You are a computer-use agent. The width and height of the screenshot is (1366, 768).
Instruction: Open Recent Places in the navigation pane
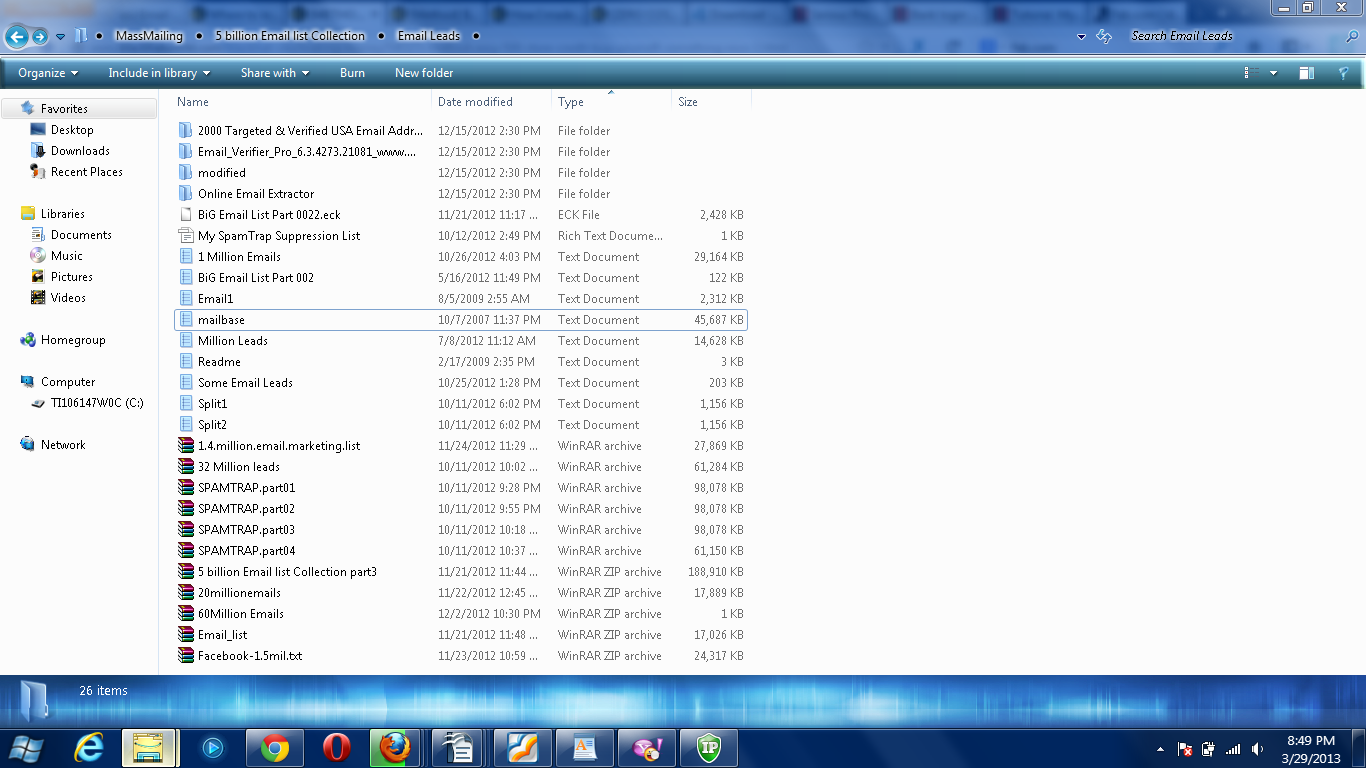point(86,172)
